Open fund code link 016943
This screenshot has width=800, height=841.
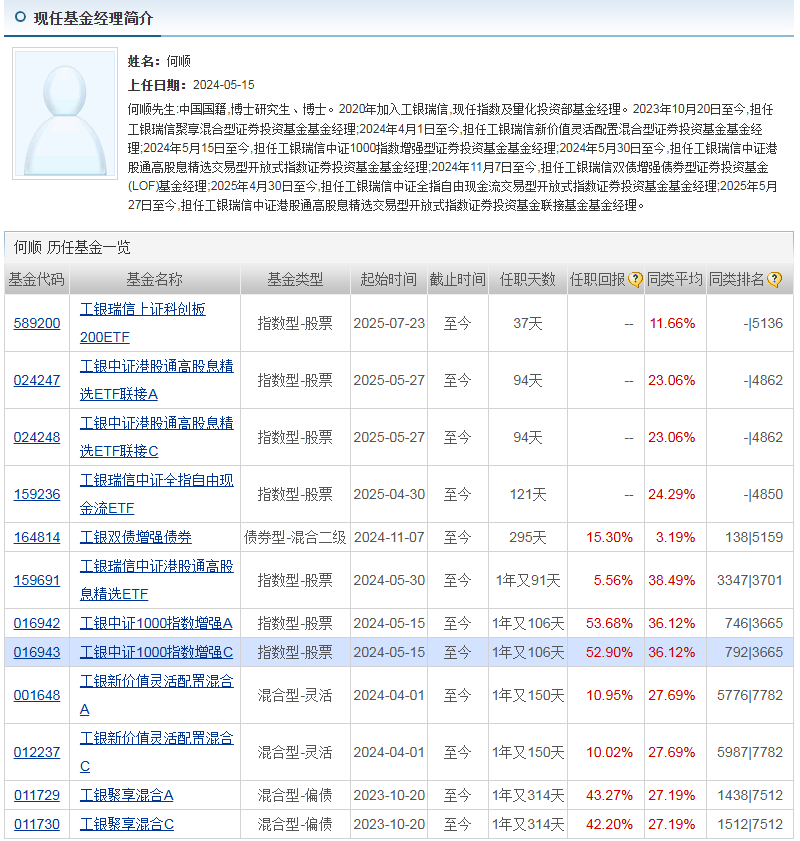click(37, 652)
